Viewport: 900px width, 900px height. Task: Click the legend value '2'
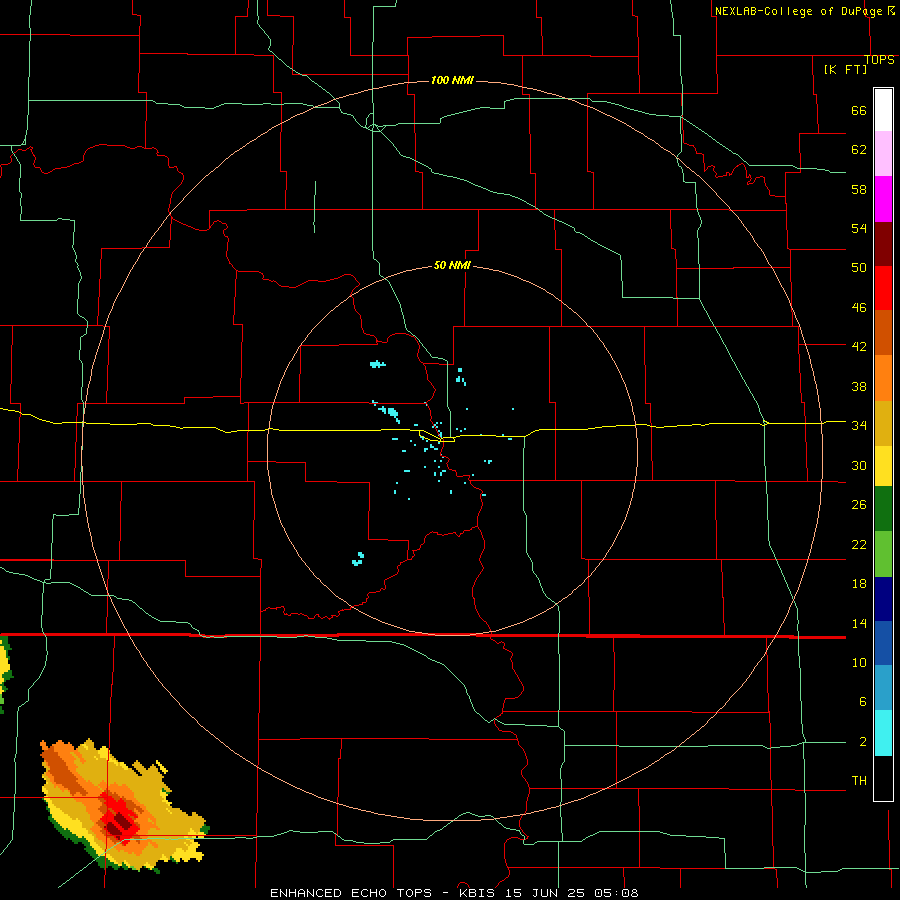tap(862, 742)
